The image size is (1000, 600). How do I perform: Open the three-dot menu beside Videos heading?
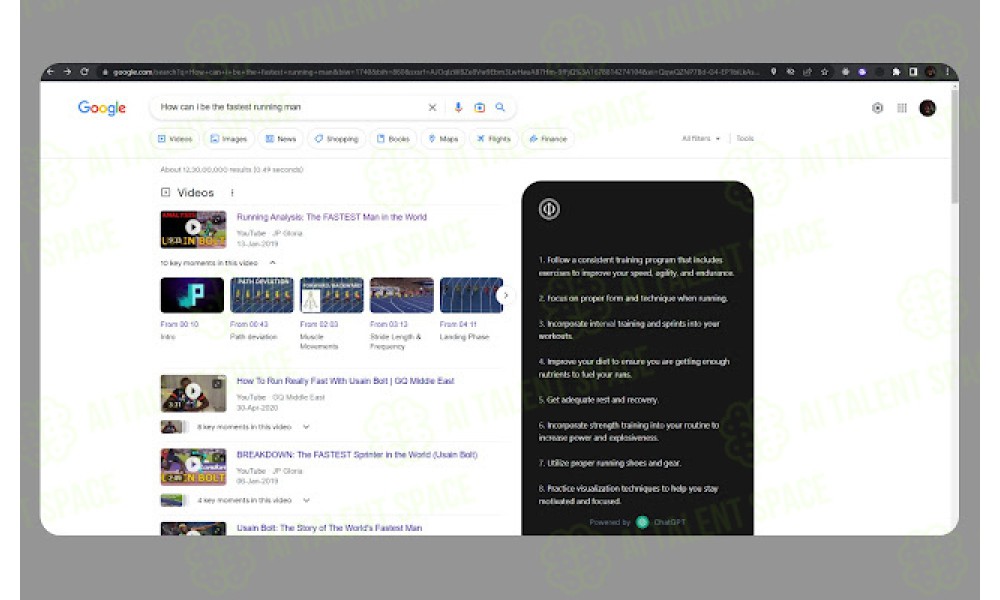click(x=232, y=193)
